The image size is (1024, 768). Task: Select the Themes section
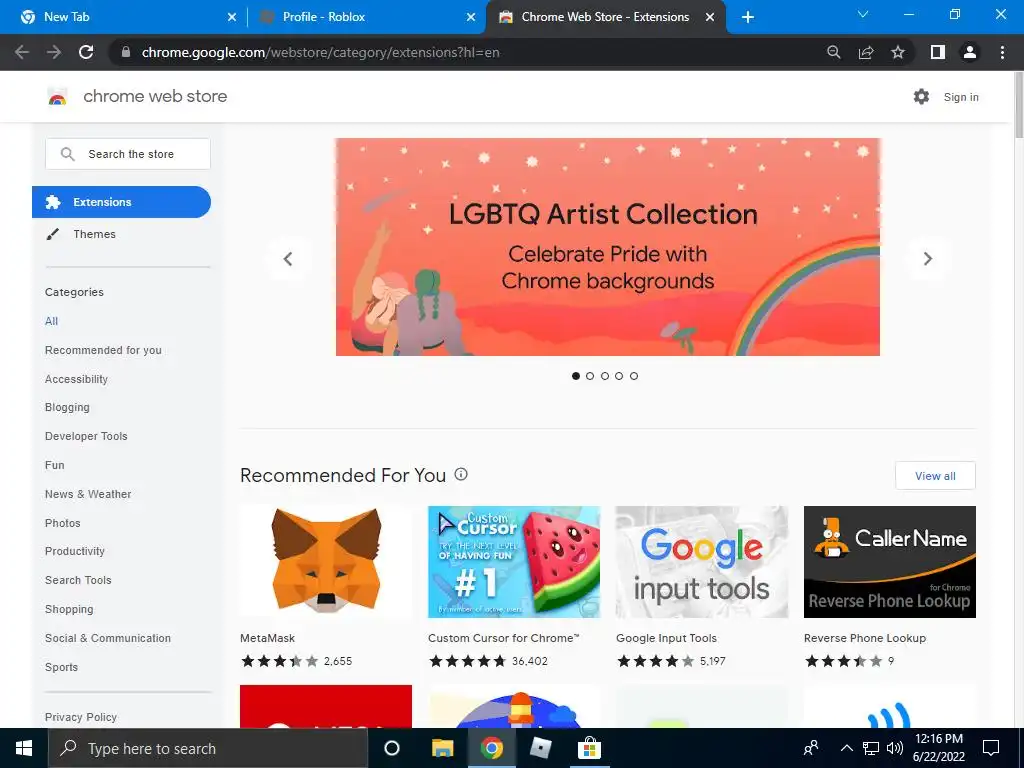pyautogui.click(x=94, y=234)
